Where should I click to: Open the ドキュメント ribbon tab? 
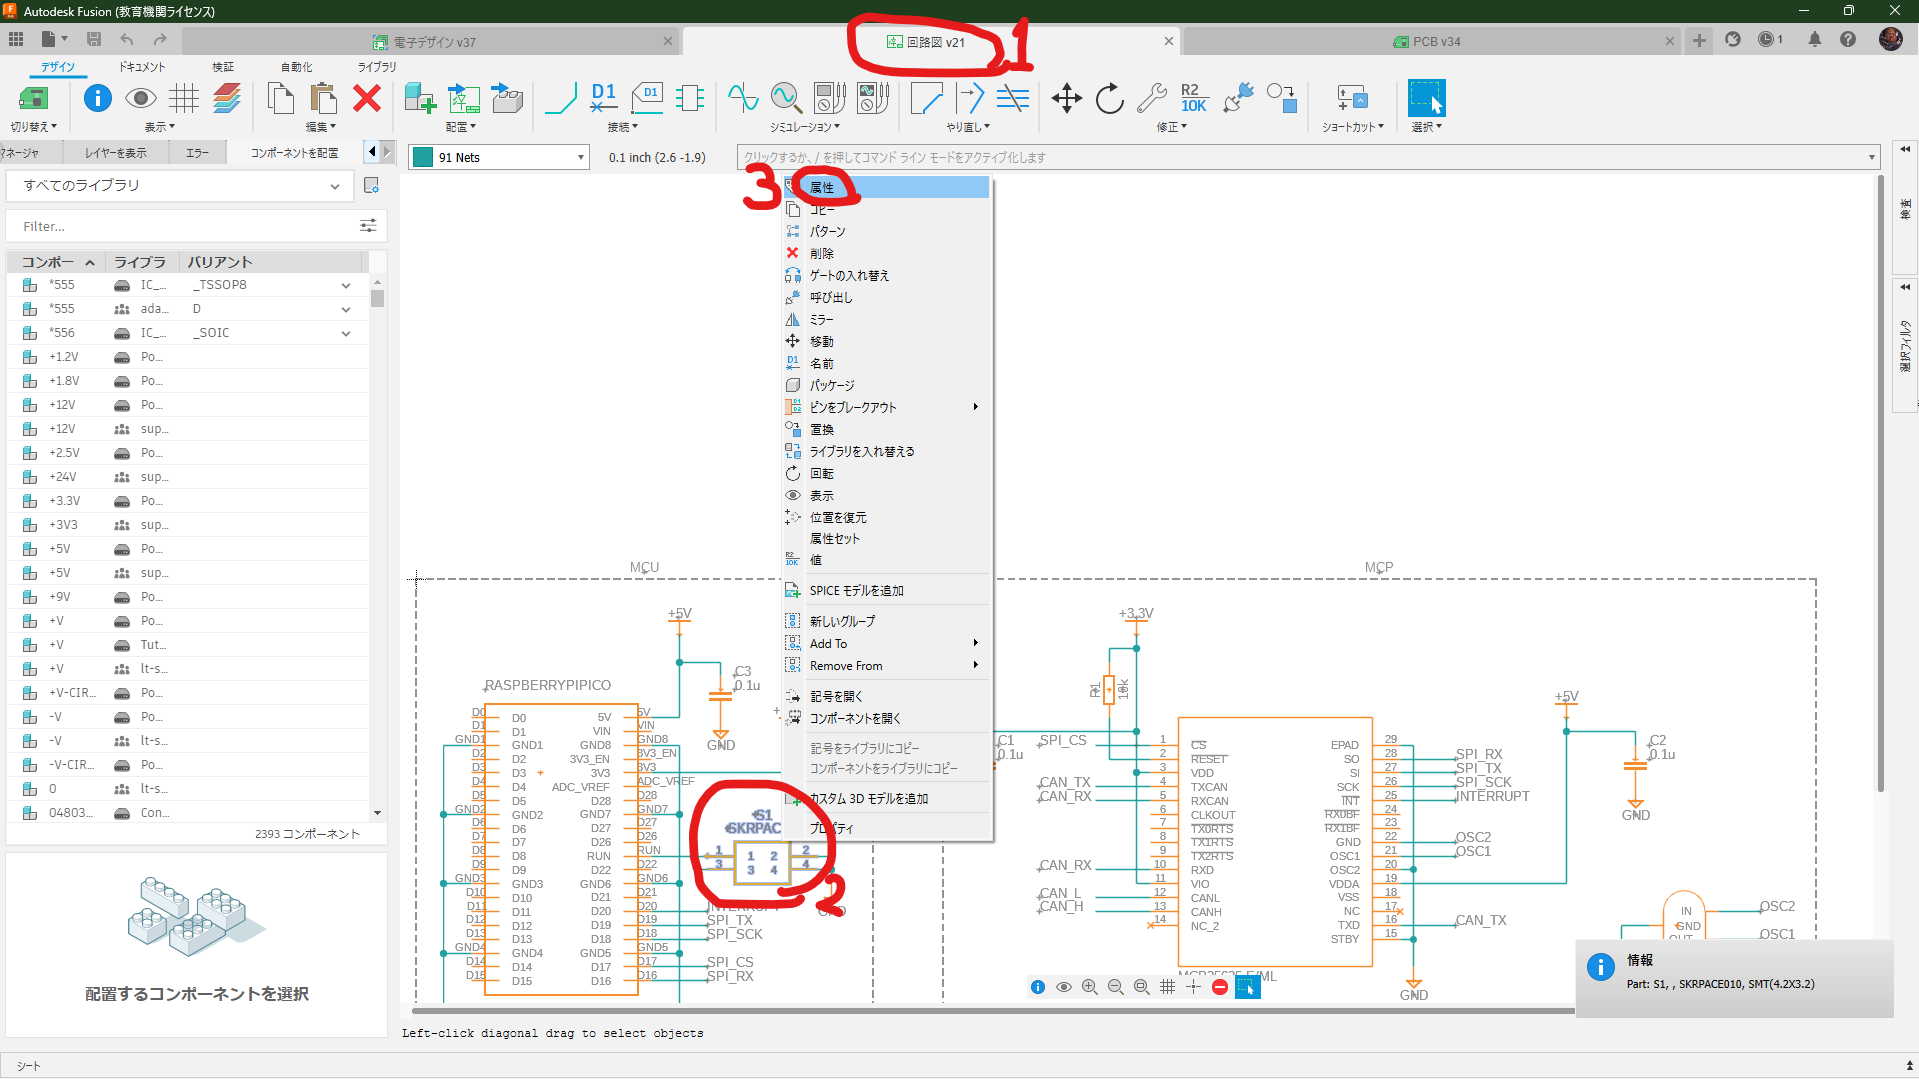coord(142,67)
